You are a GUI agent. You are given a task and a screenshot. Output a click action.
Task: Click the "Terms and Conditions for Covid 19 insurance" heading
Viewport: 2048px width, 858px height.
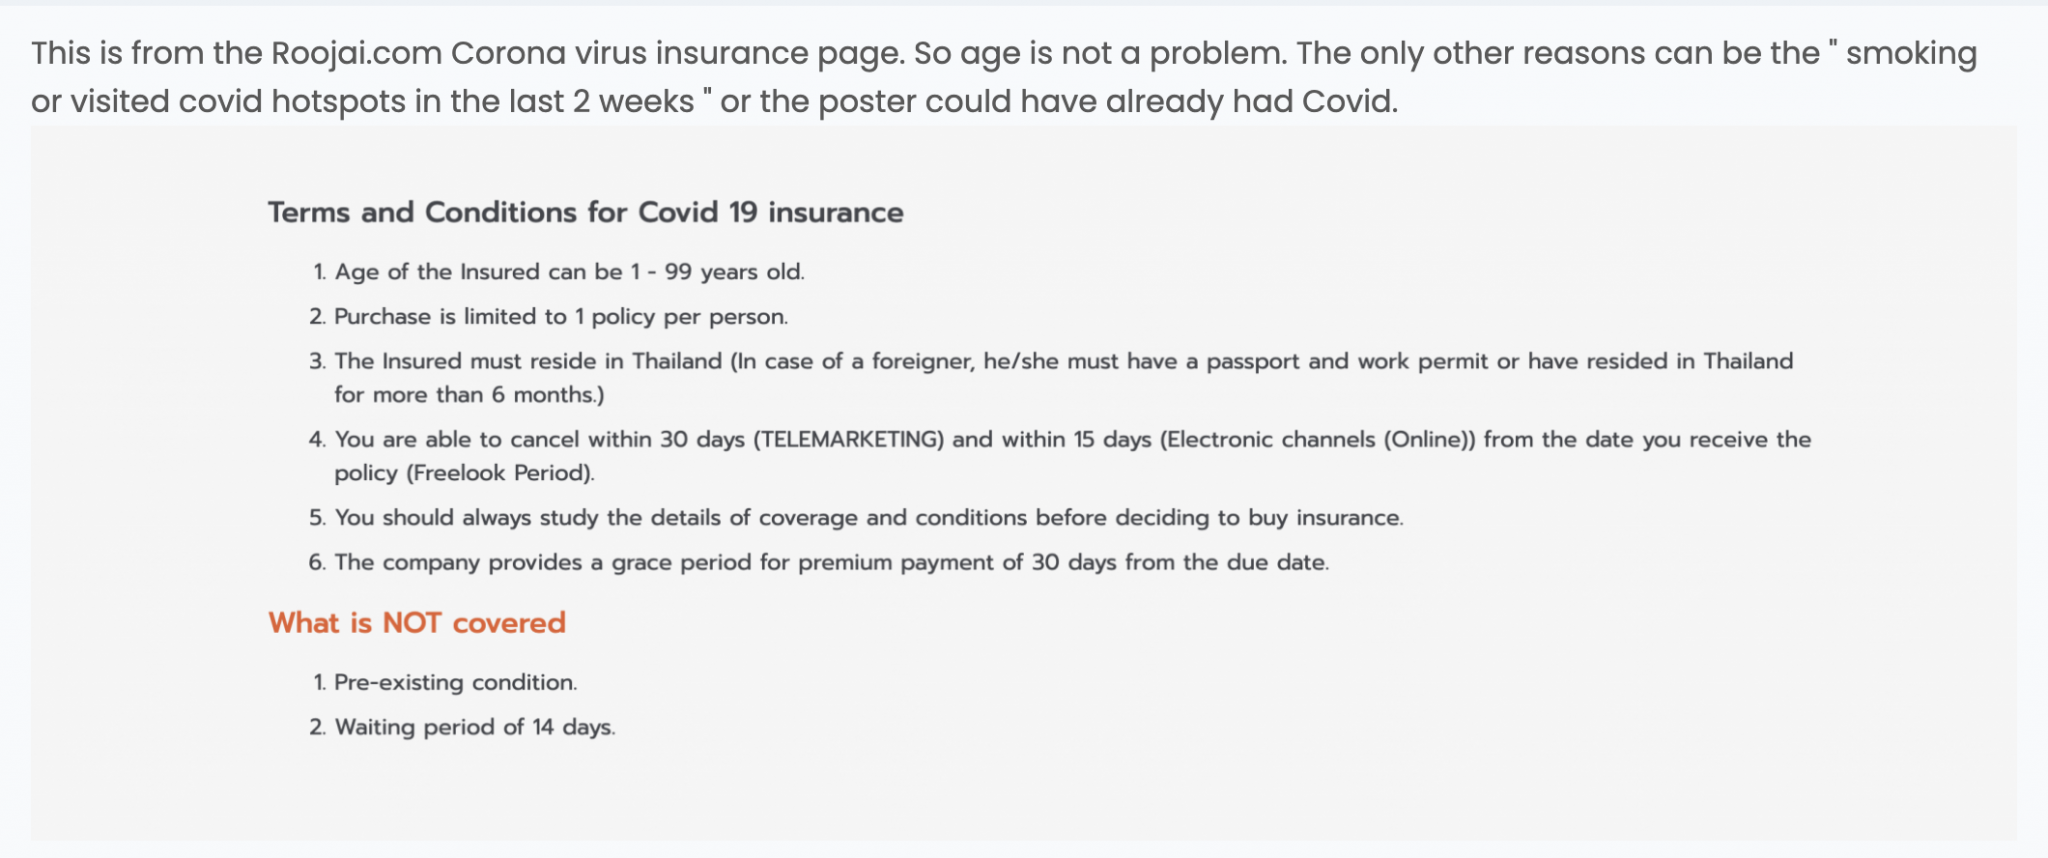point(585,212)
